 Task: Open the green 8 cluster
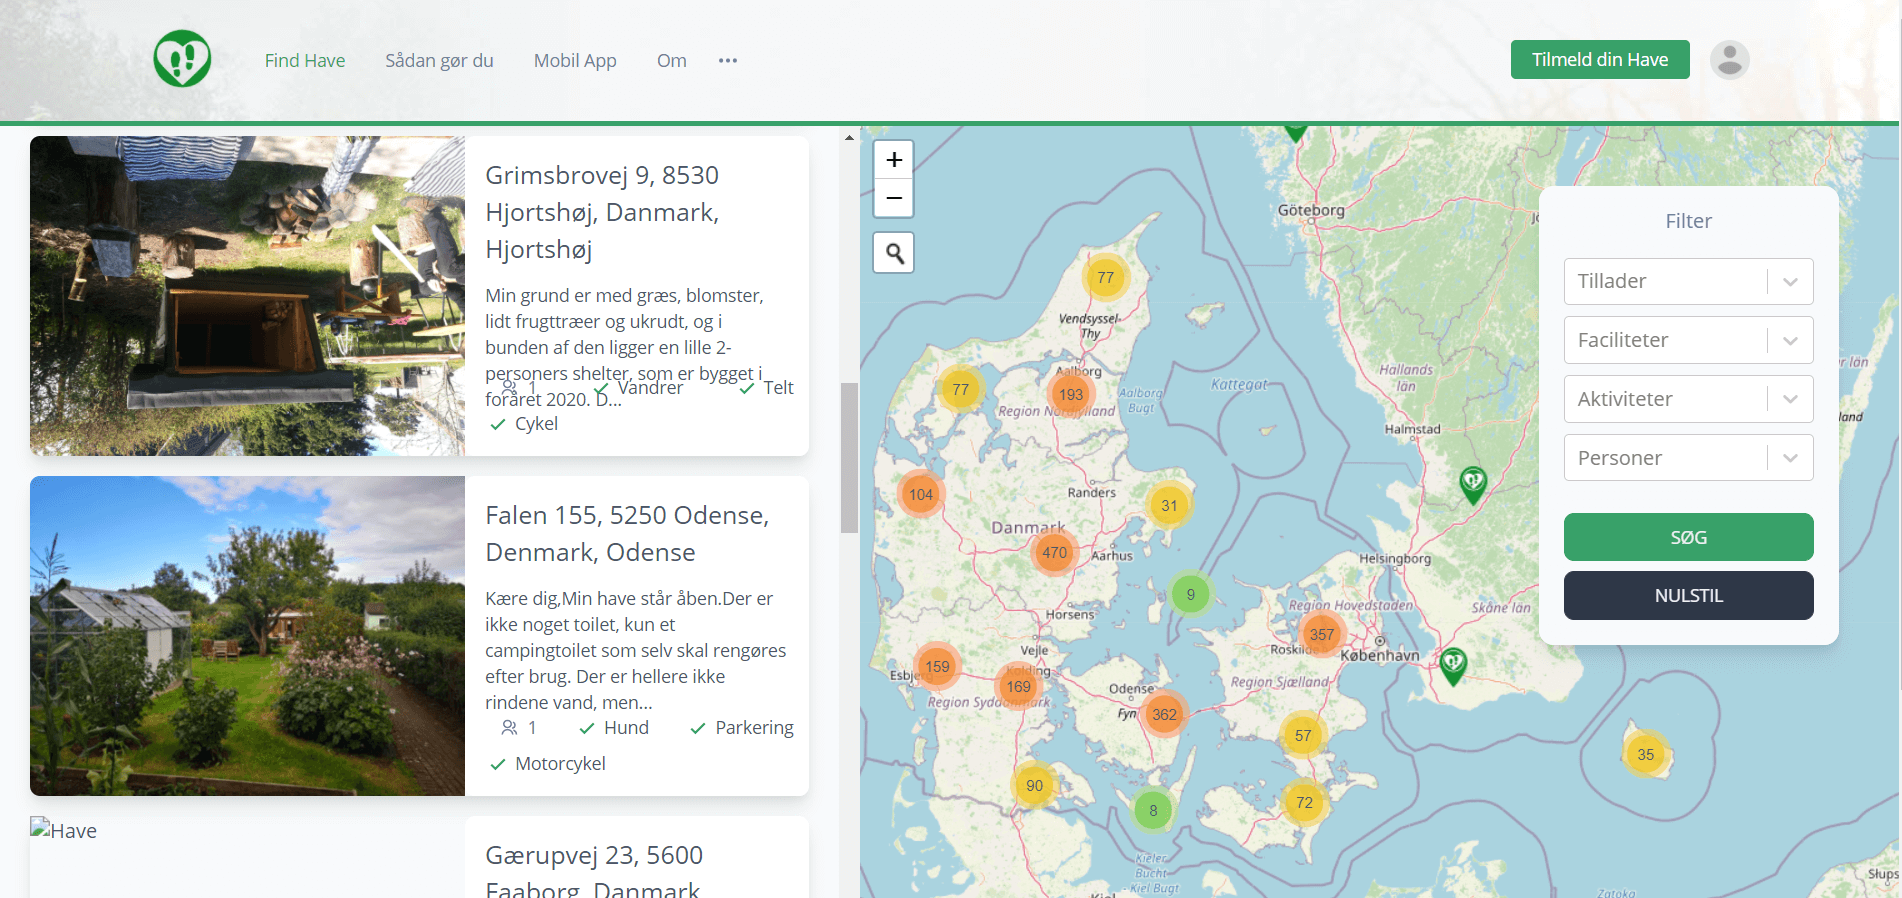[1153, 810]
